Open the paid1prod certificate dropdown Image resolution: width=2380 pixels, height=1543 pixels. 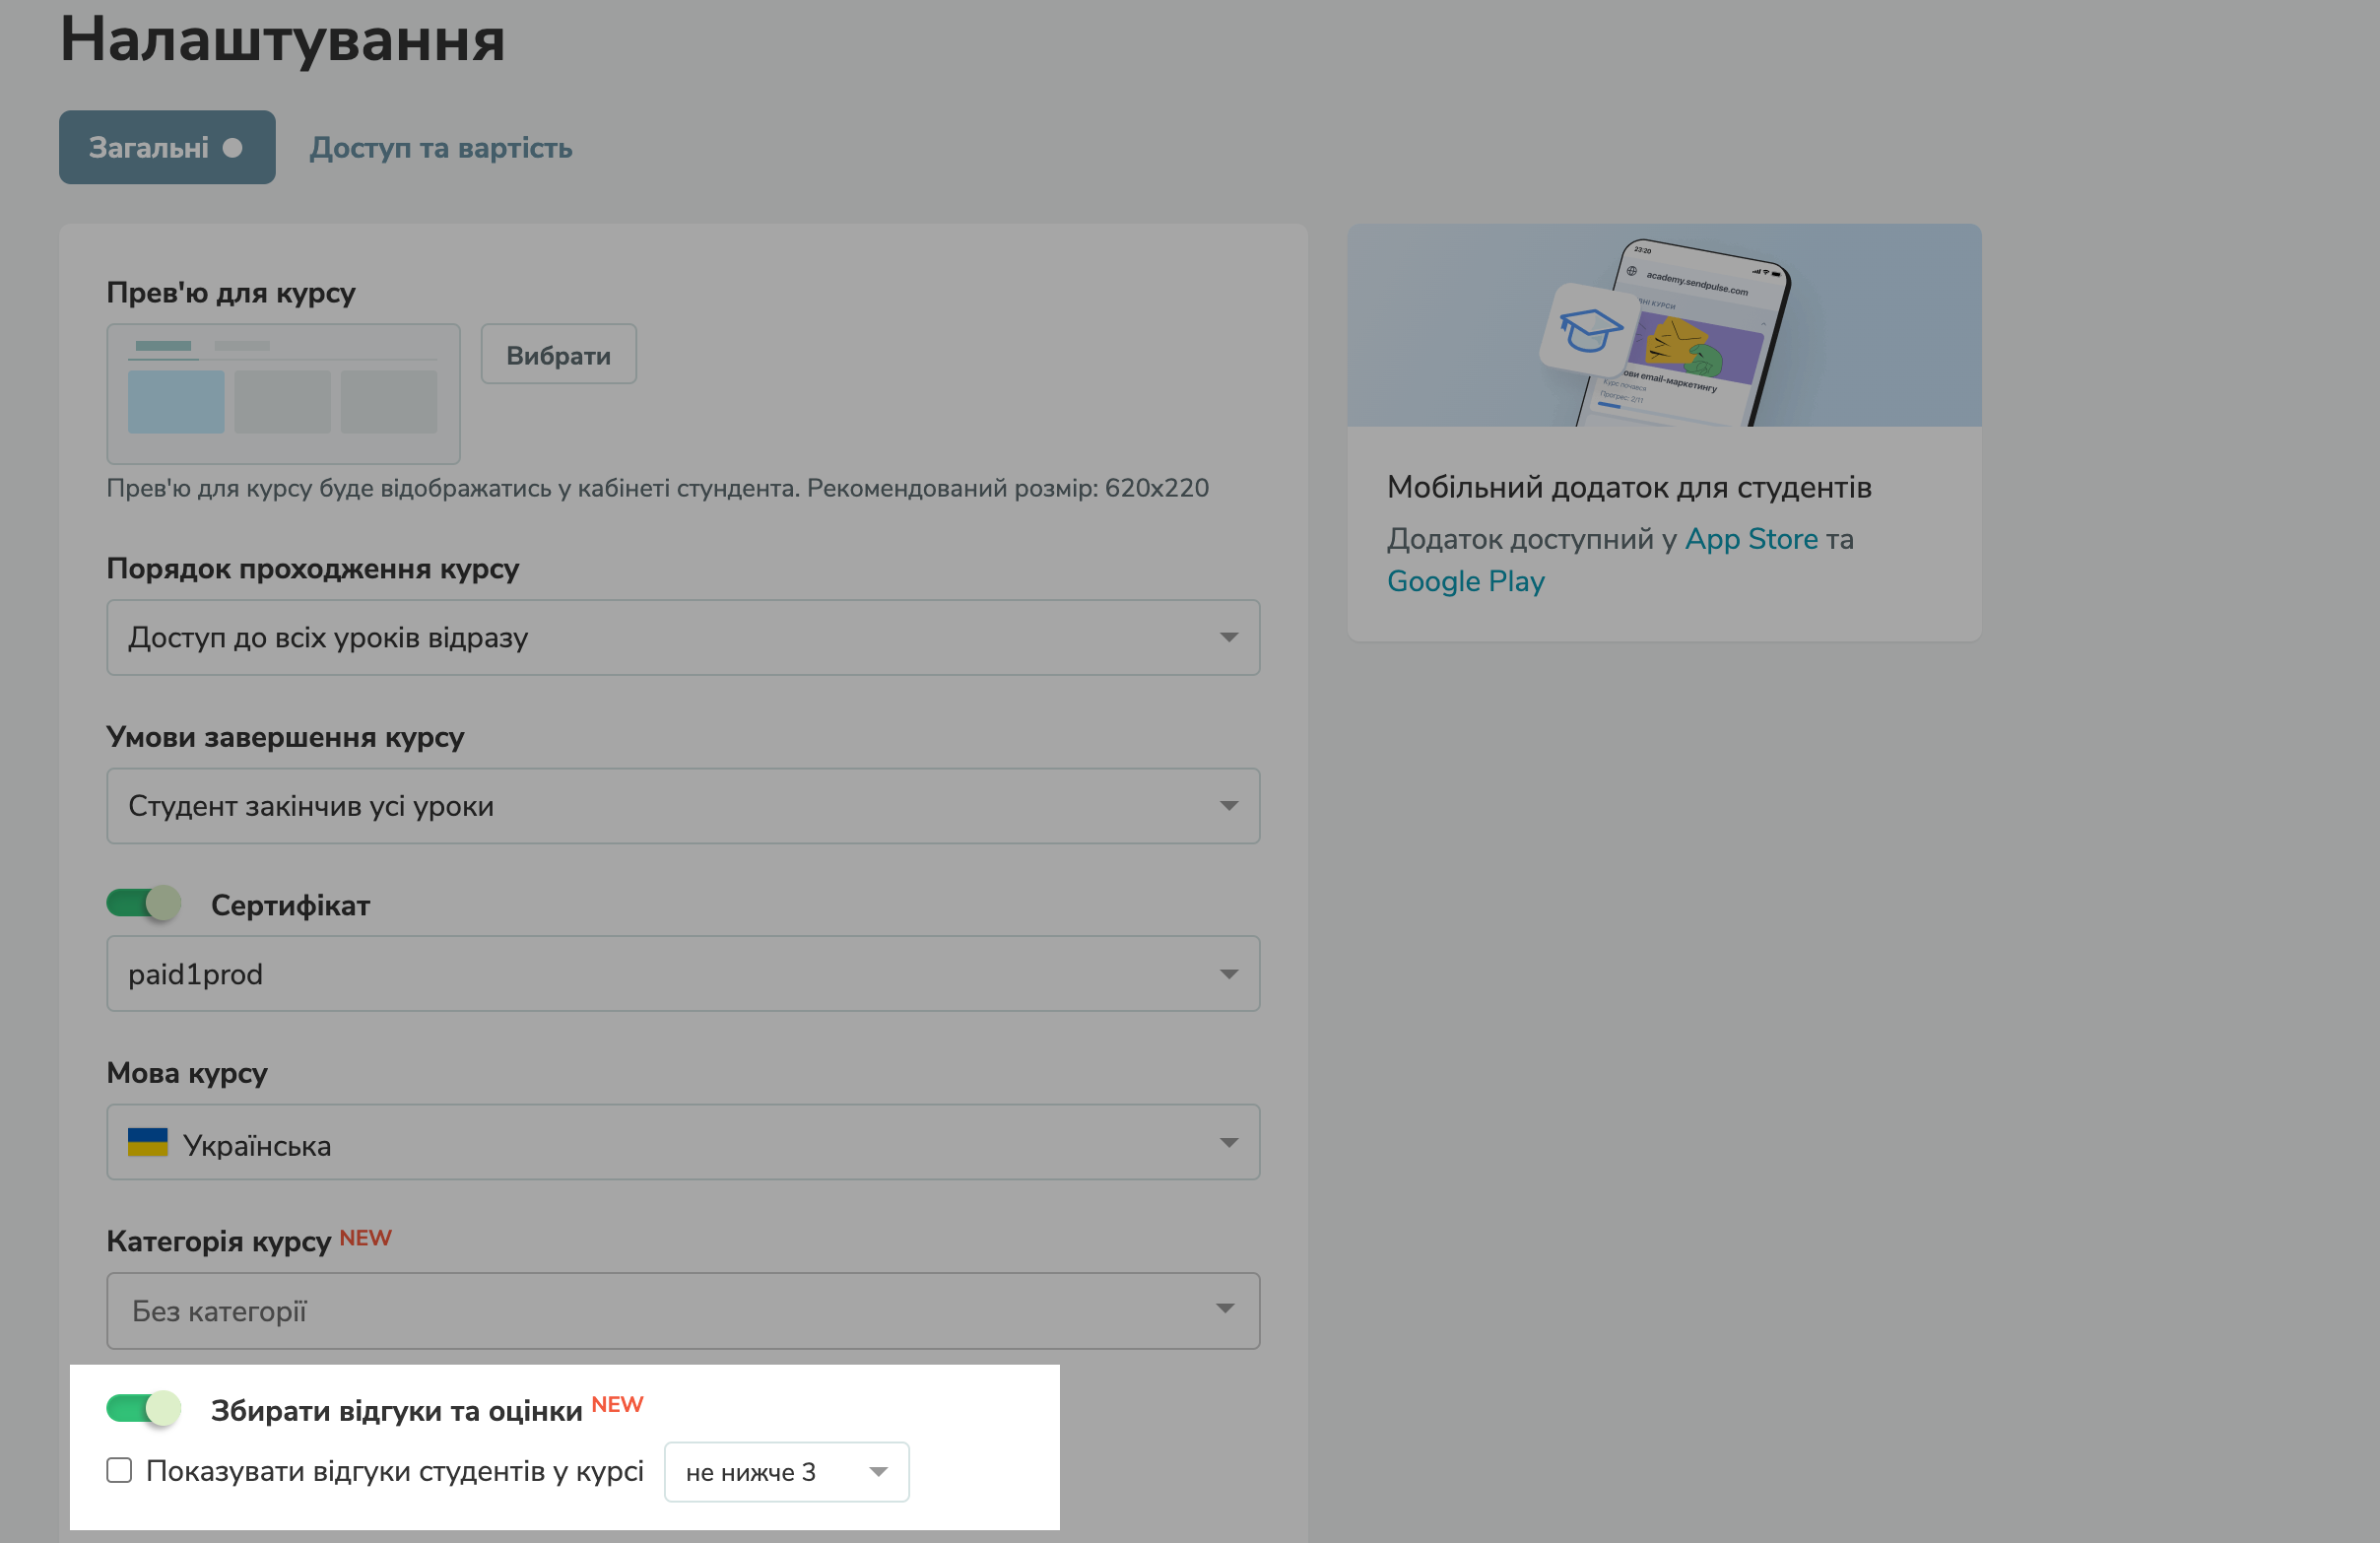[682, 974]
